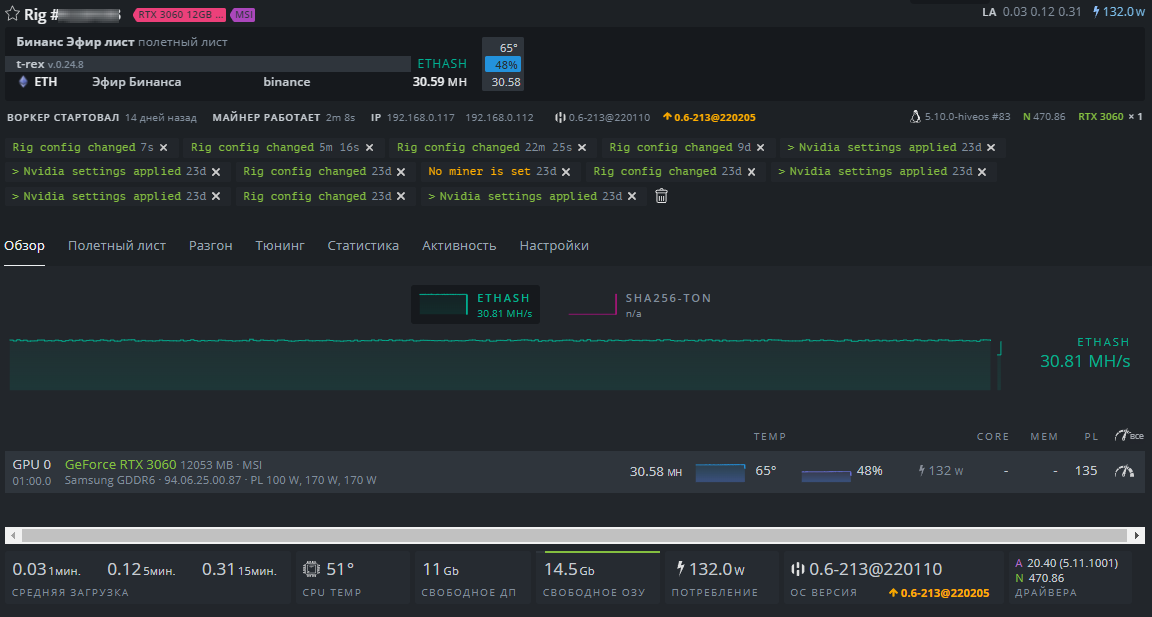Open the Разгон tab
The width and height of the screenshot is (1152, 617).
click(211, 246)
